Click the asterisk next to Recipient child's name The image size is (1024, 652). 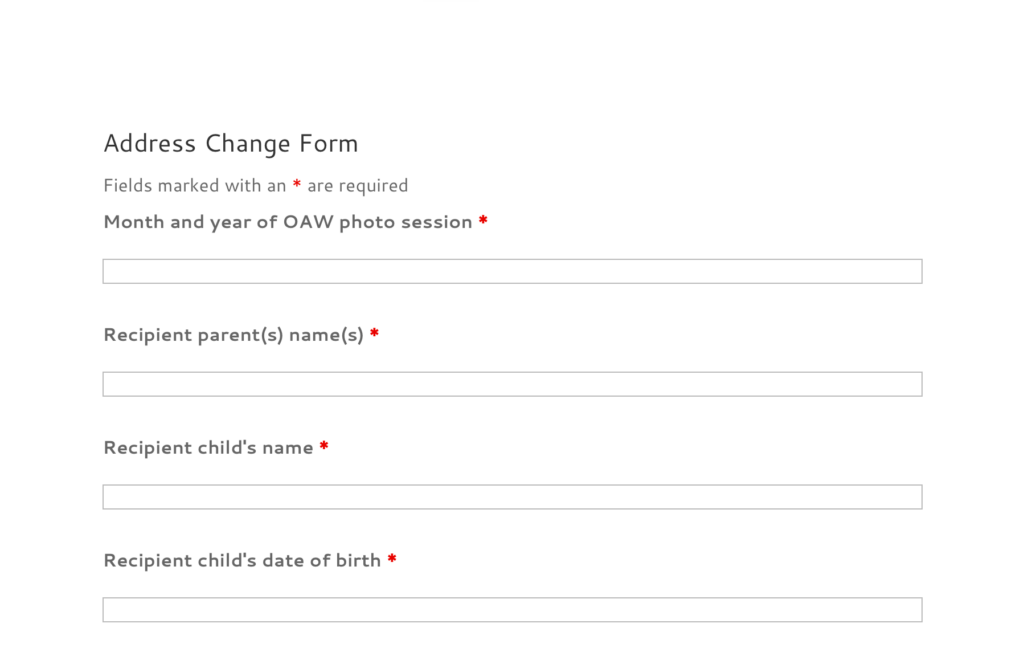pyautogui.click(x=324, y=447)
